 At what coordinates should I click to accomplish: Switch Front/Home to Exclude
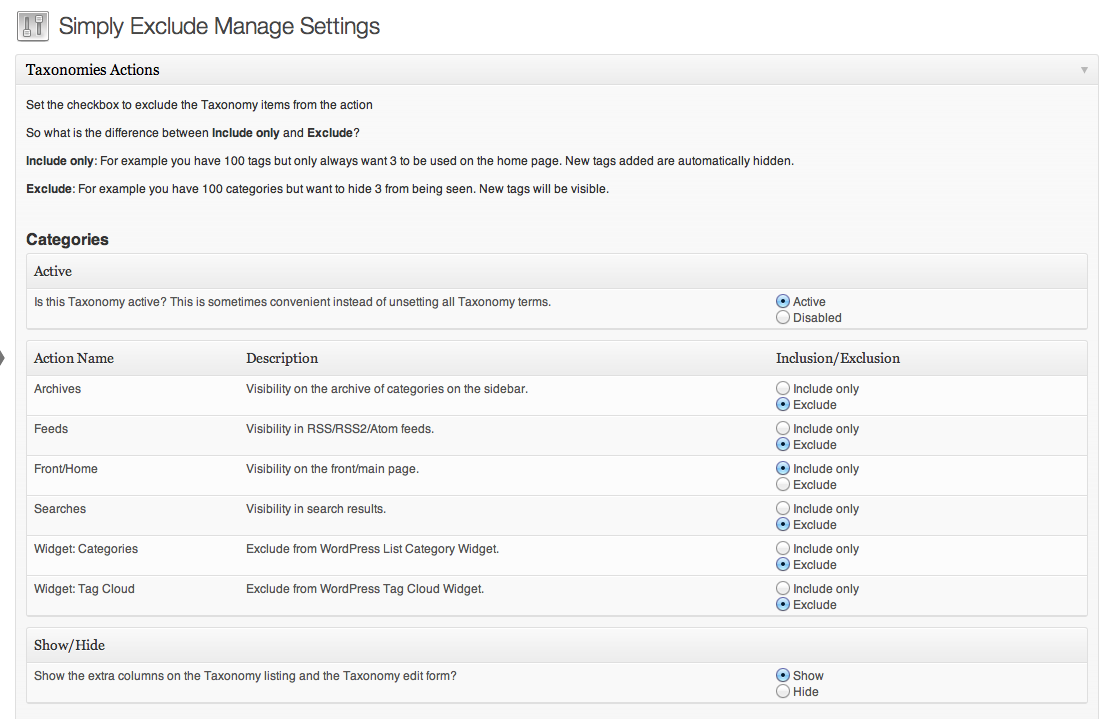783,484
